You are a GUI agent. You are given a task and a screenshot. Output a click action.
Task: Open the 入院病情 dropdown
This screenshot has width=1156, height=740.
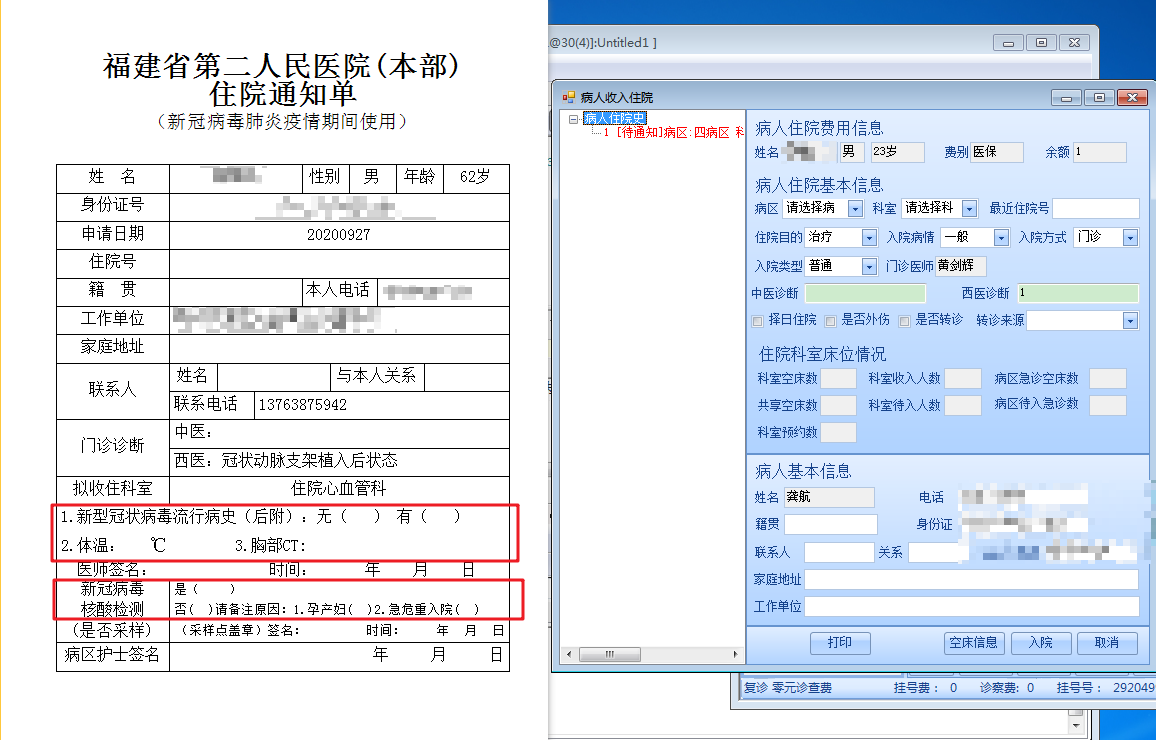(1001, 237)
